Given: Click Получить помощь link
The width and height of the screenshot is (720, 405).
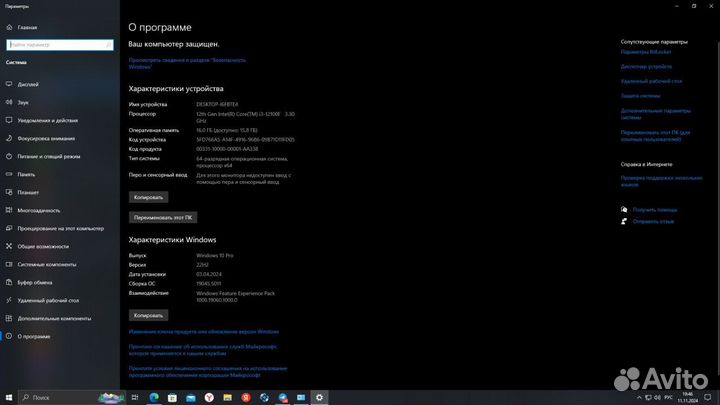Looking at the screenshot, I should coord(654,210).
